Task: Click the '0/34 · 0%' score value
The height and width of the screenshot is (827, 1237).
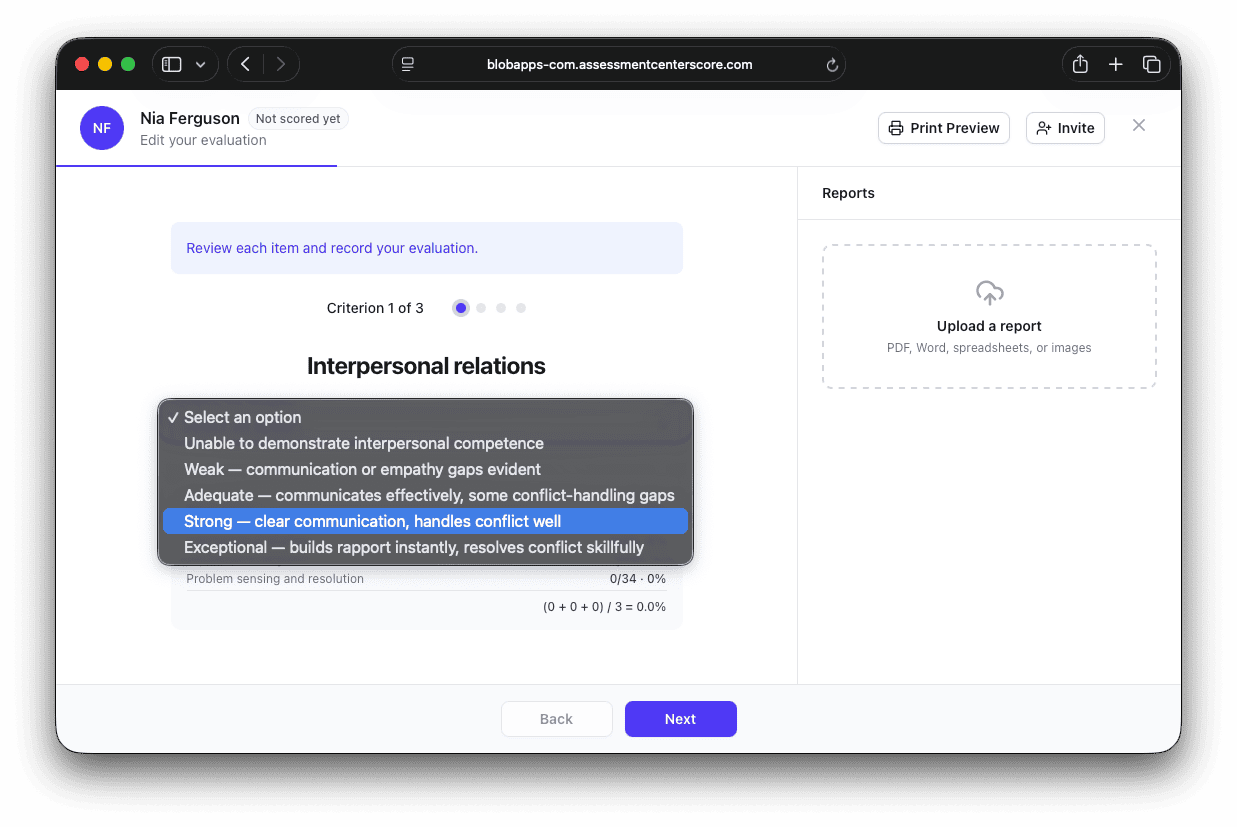Action: [x=638, y=578]
